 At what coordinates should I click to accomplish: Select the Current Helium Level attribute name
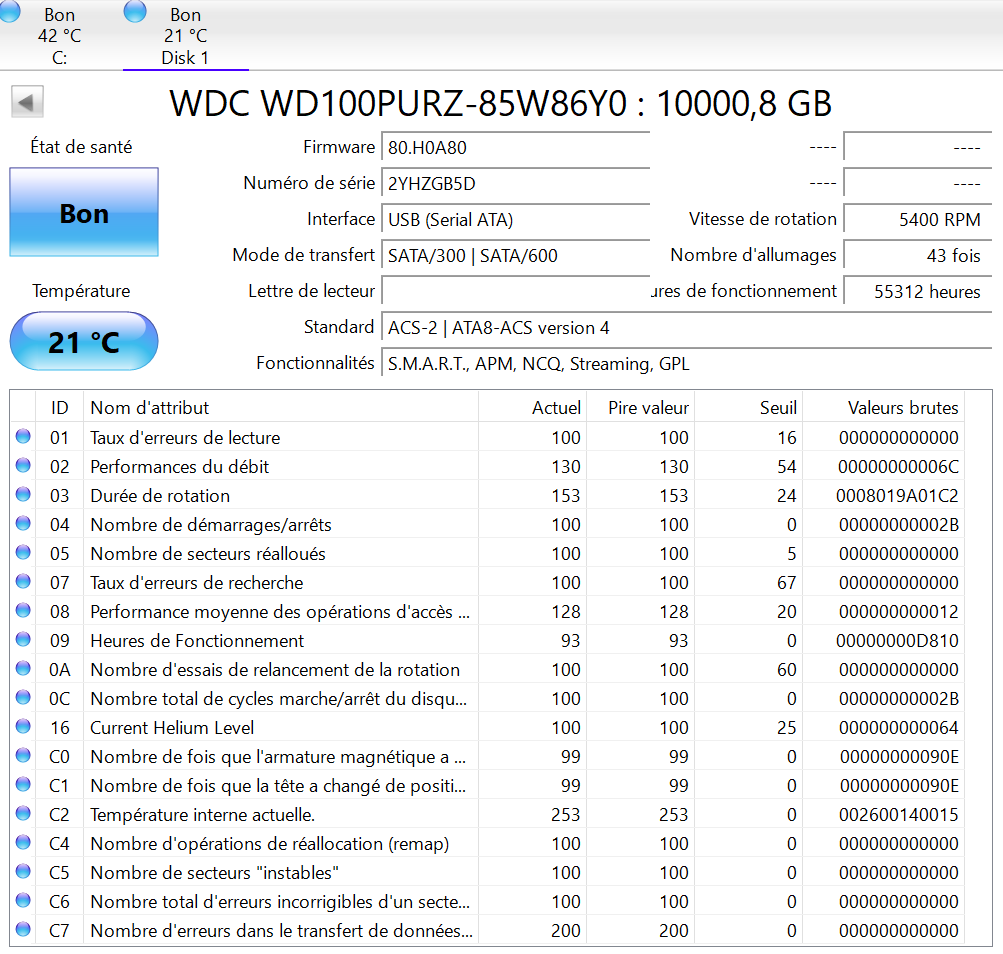pos(172,727)
